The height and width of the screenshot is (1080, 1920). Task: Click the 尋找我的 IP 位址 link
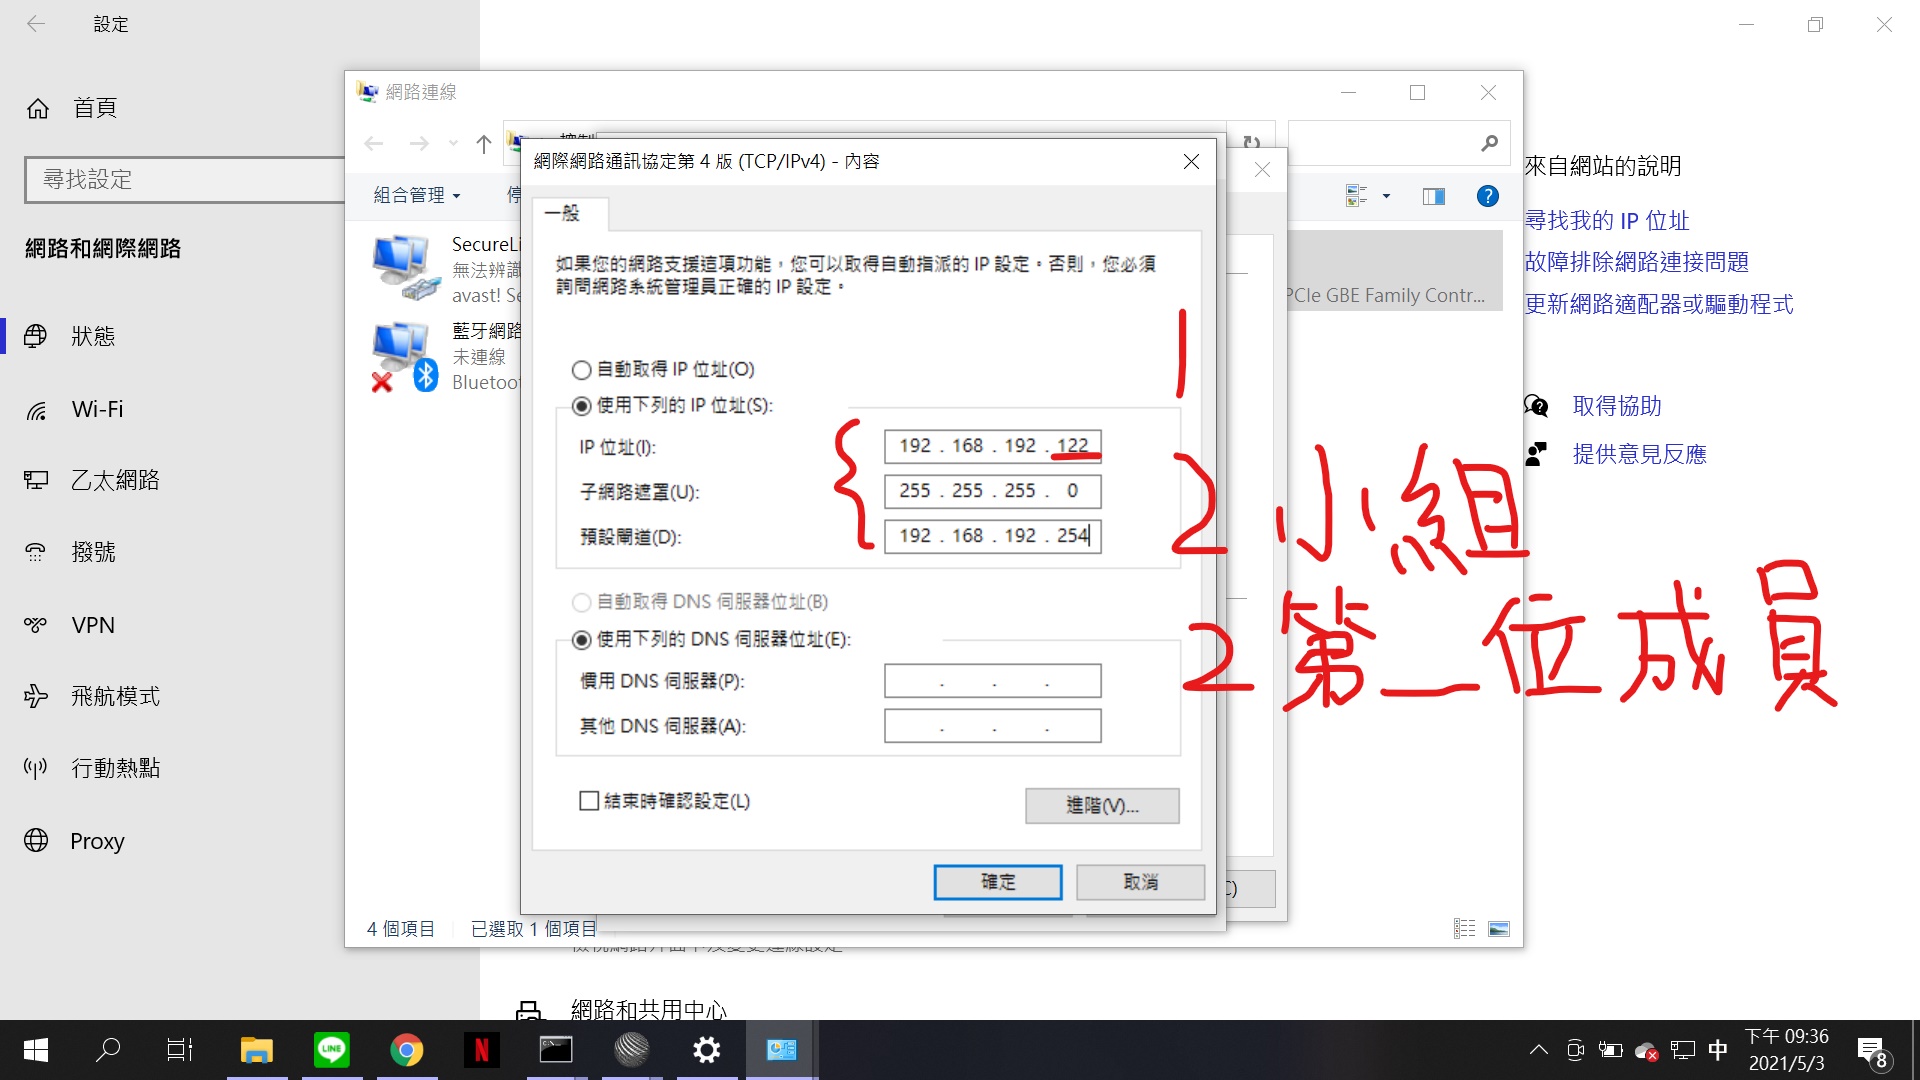[1606, 221]
